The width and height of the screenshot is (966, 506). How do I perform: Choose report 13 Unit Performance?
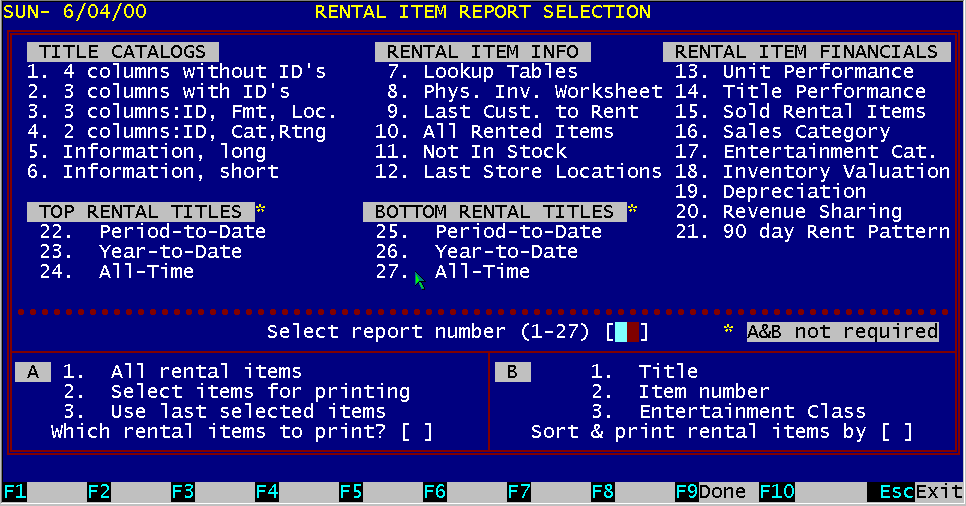coord(794,72)
